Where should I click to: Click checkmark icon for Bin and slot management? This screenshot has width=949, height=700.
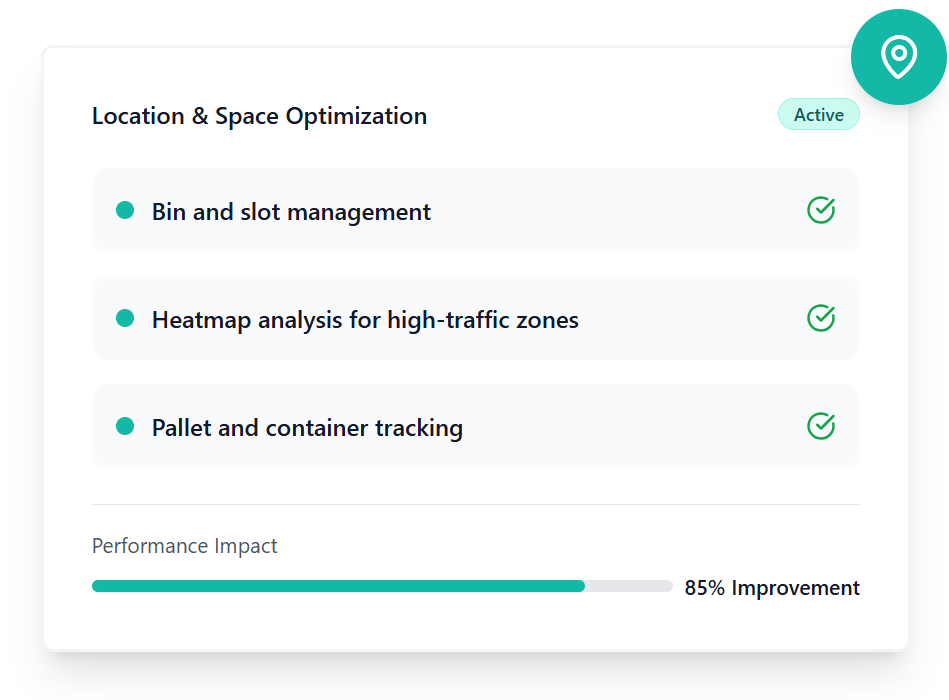[821, 211]
